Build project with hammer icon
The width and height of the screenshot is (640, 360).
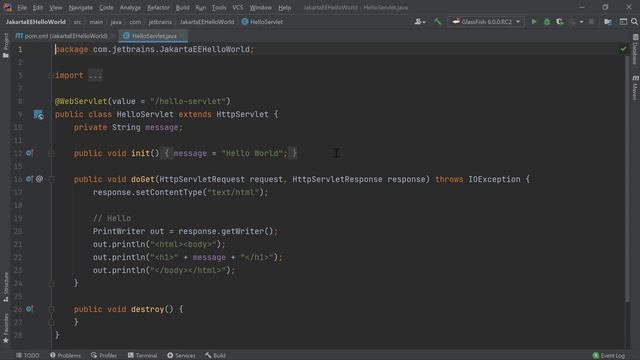click(x=437, y=22)
